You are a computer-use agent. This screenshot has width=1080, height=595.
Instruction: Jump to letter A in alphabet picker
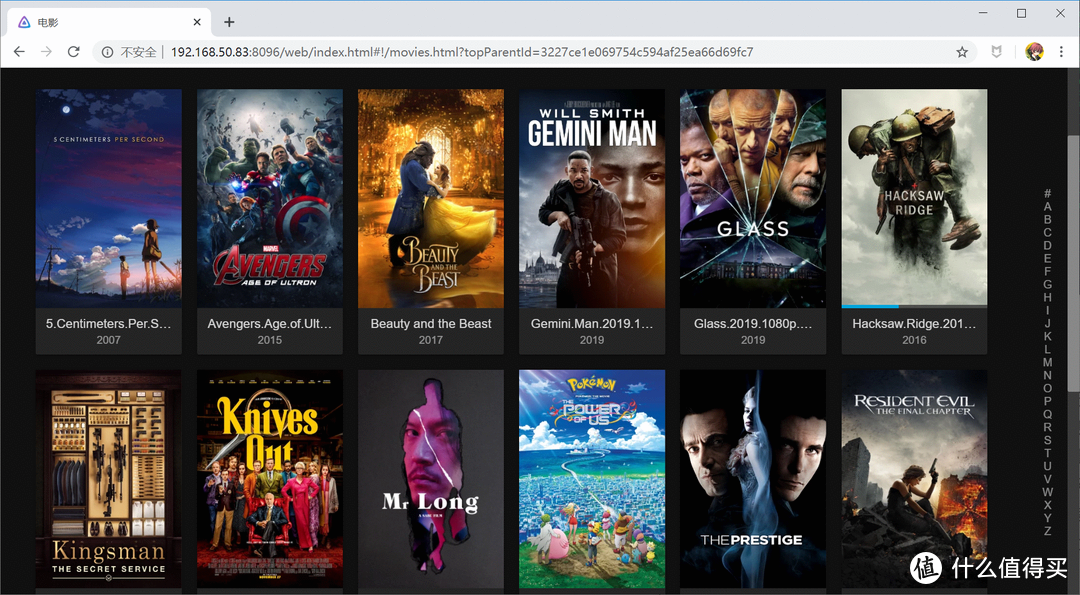[1048, 207]
